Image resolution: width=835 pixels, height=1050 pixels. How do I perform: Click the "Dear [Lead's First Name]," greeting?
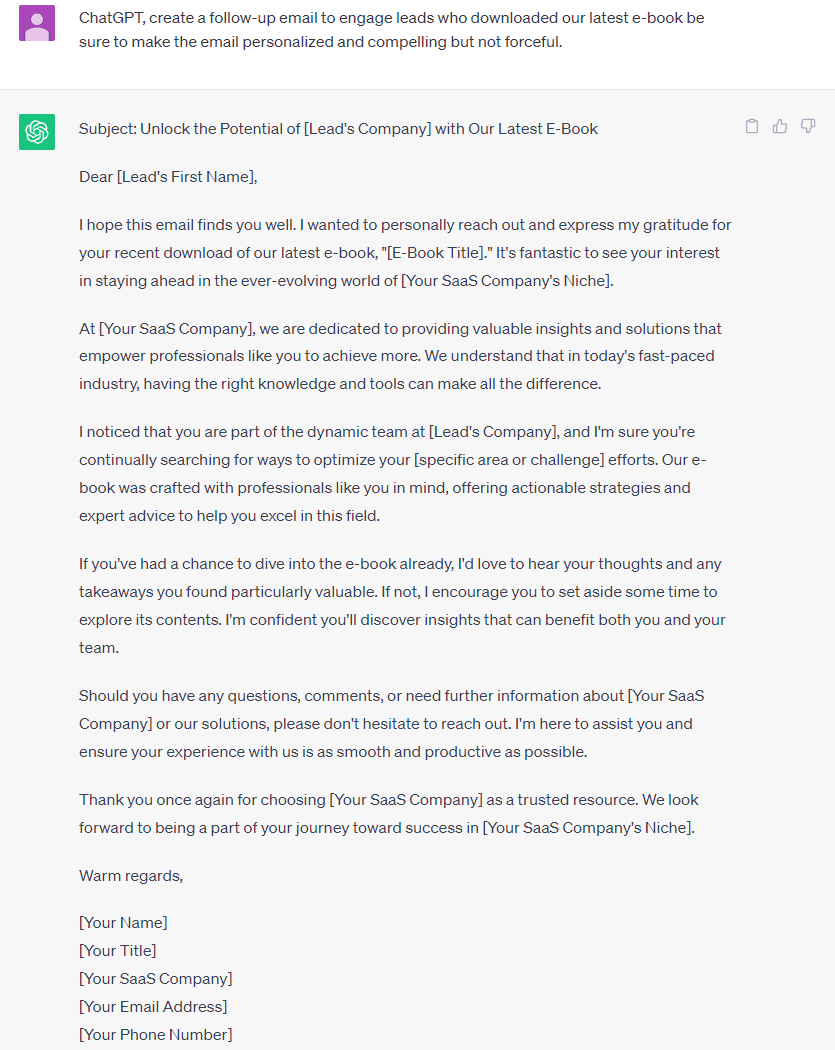168,177
